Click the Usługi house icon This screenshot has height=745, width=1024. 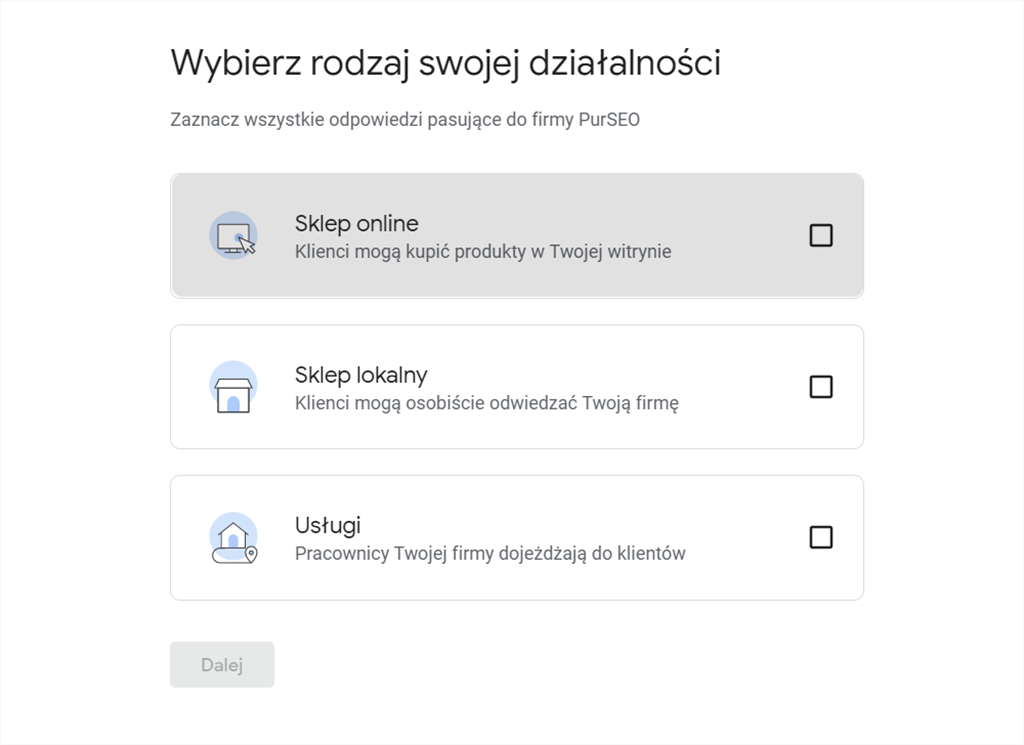[233, 538]
